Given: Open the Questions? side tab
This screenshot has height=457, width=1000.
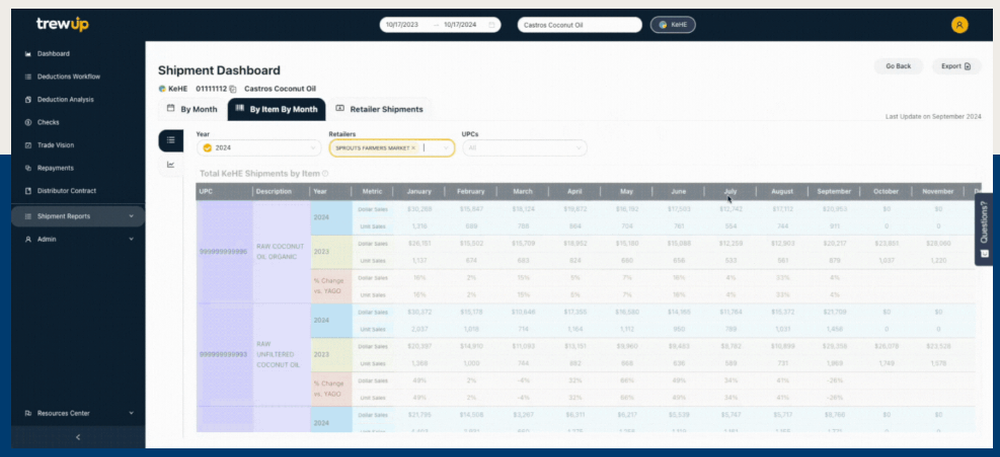Looking at the screenshot, I should click(983, 229).
